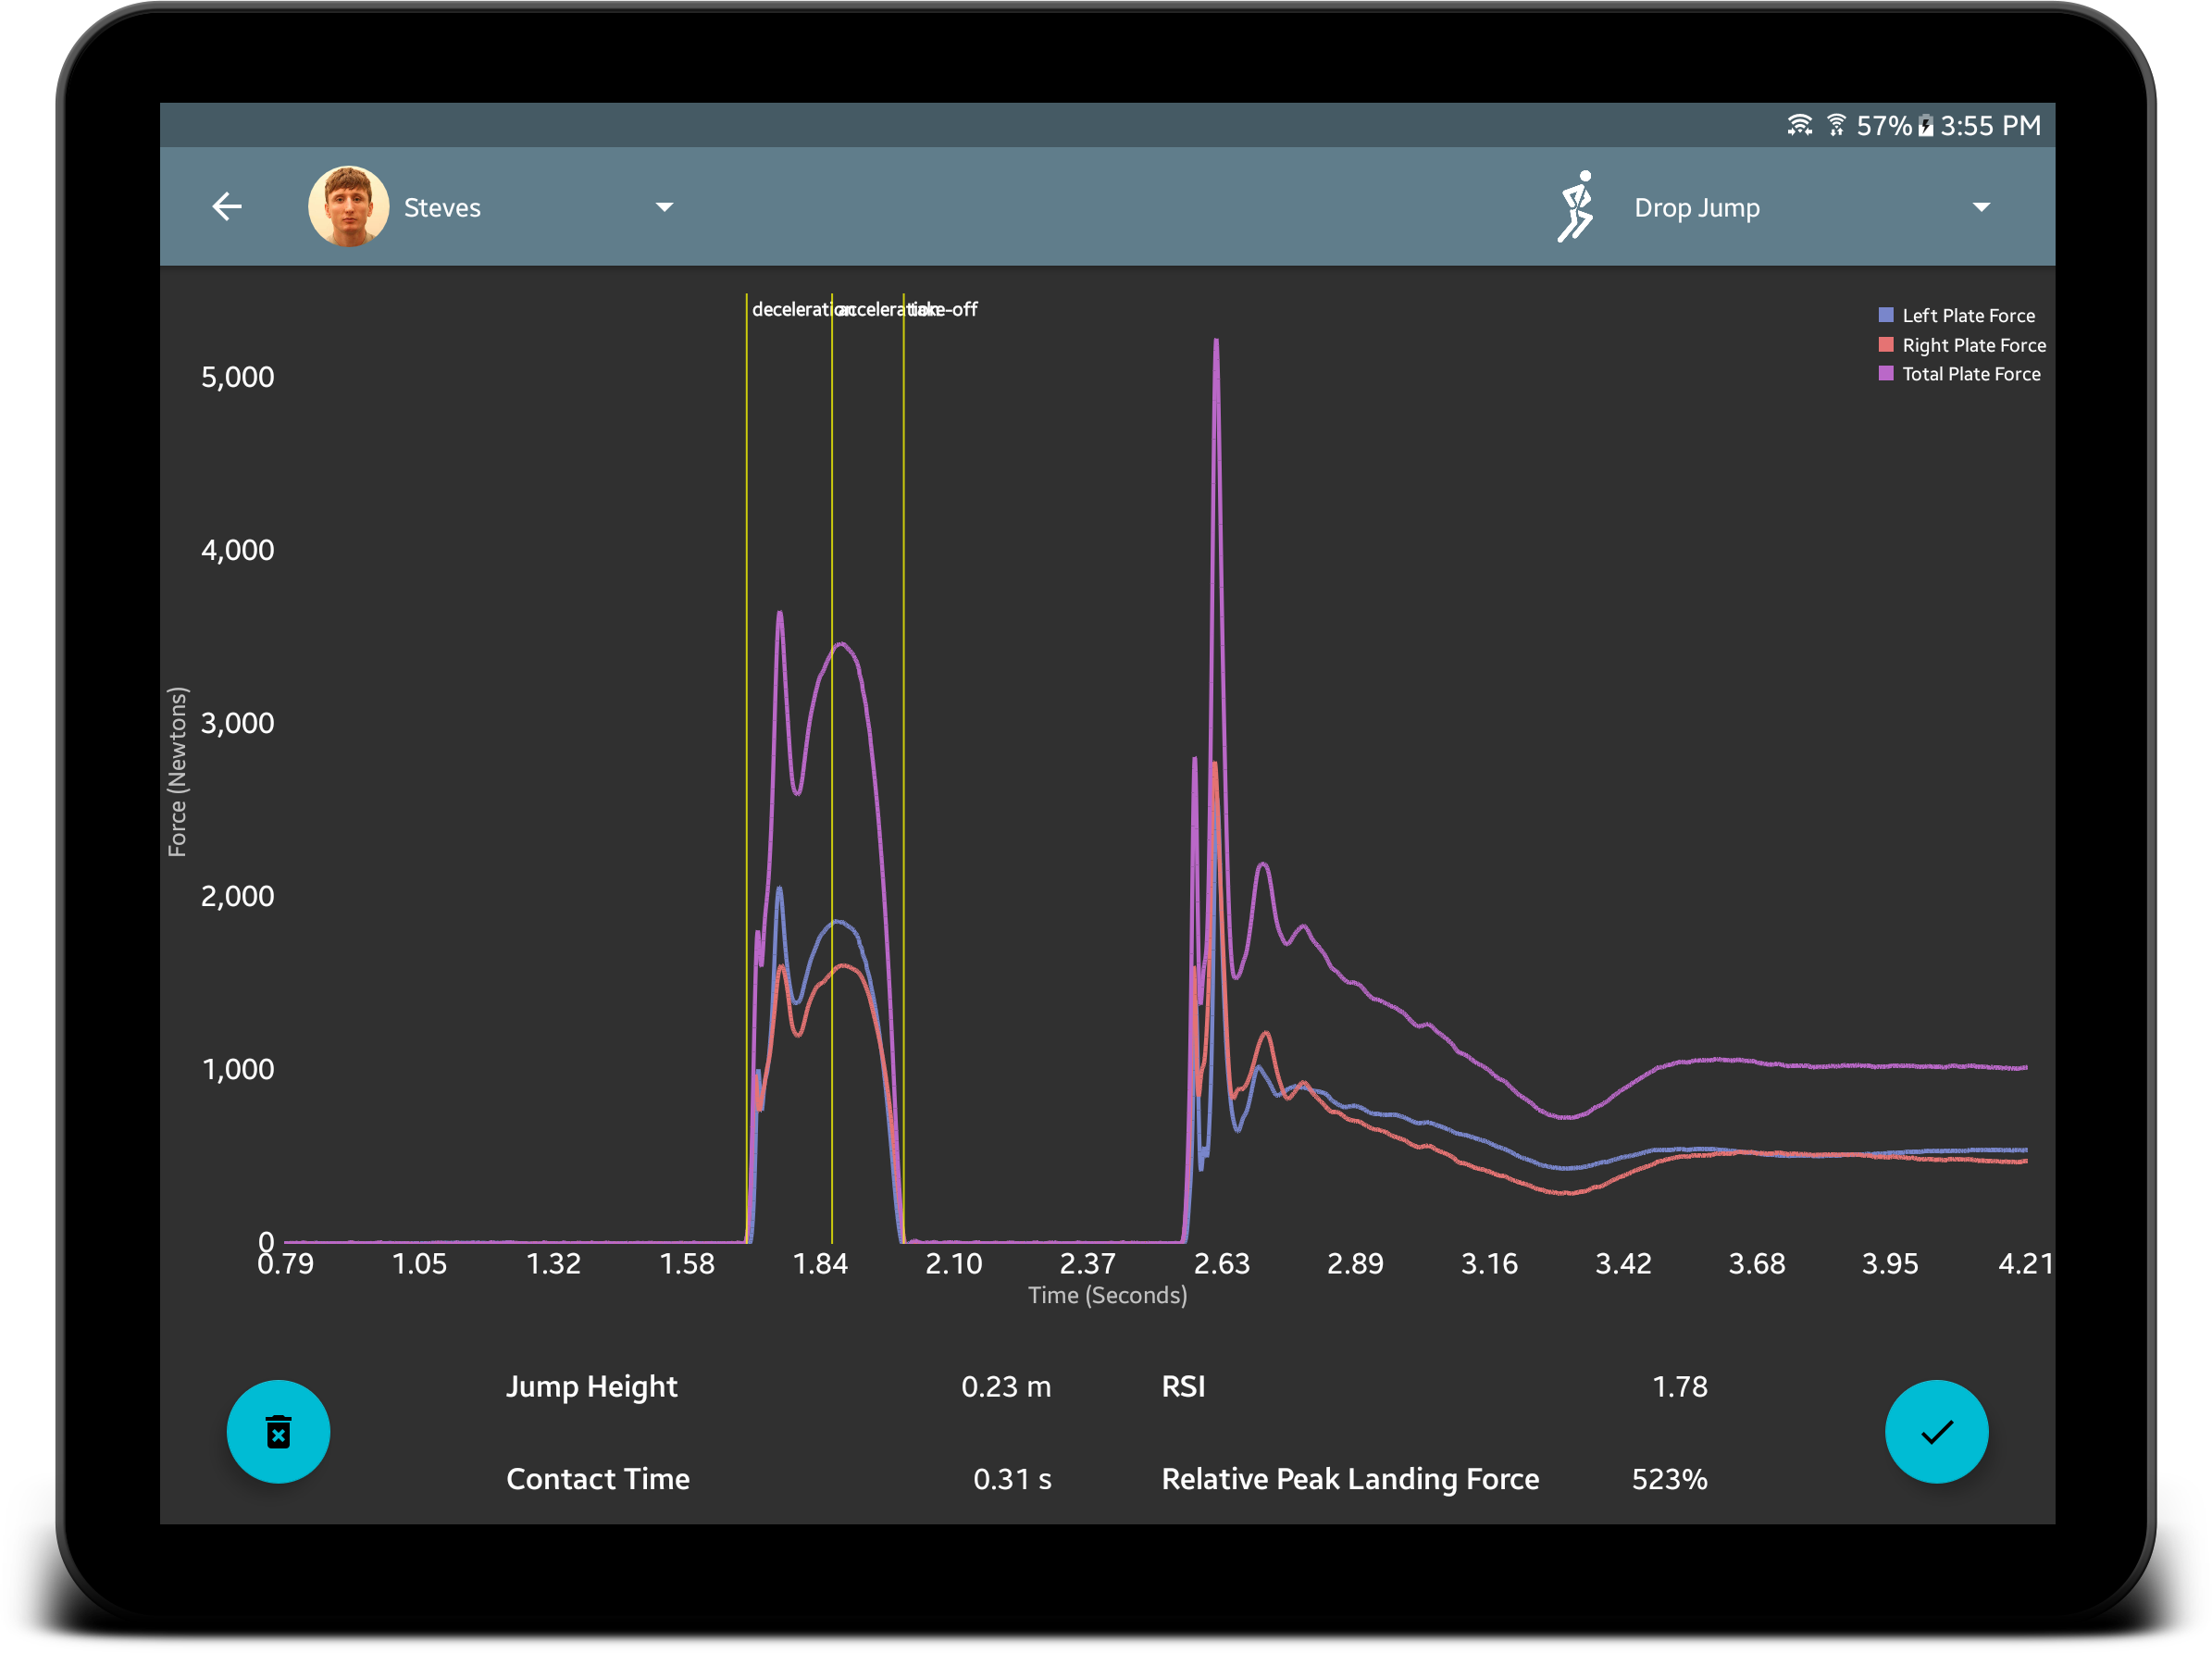This screenshot has width=2212, height=1653.
Task: Tap Relative Peak Landing Force label
Action: [x=1350, y=1478]
